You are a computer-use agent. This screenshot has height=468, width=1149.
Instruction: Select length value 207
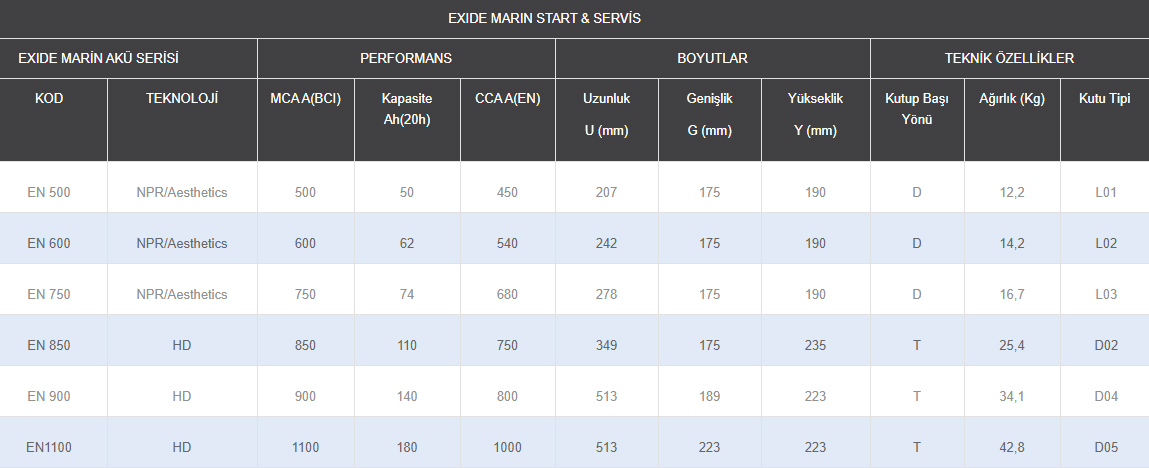coord(606,193)
